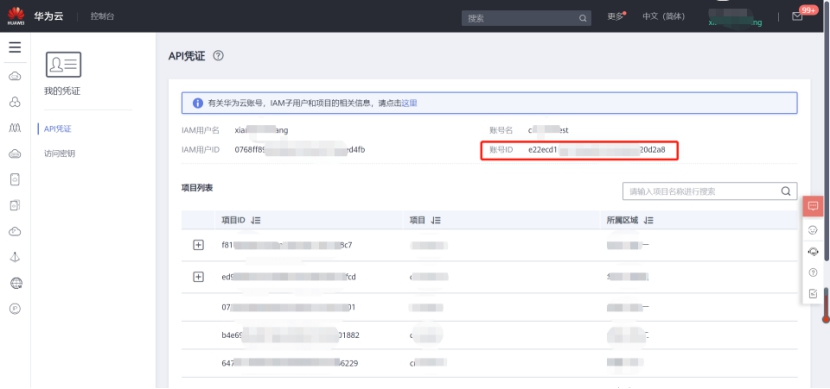Viewport: 830px width, 389px height.
Task: Open the 控制台 console link
Action: tap(102, 16)
